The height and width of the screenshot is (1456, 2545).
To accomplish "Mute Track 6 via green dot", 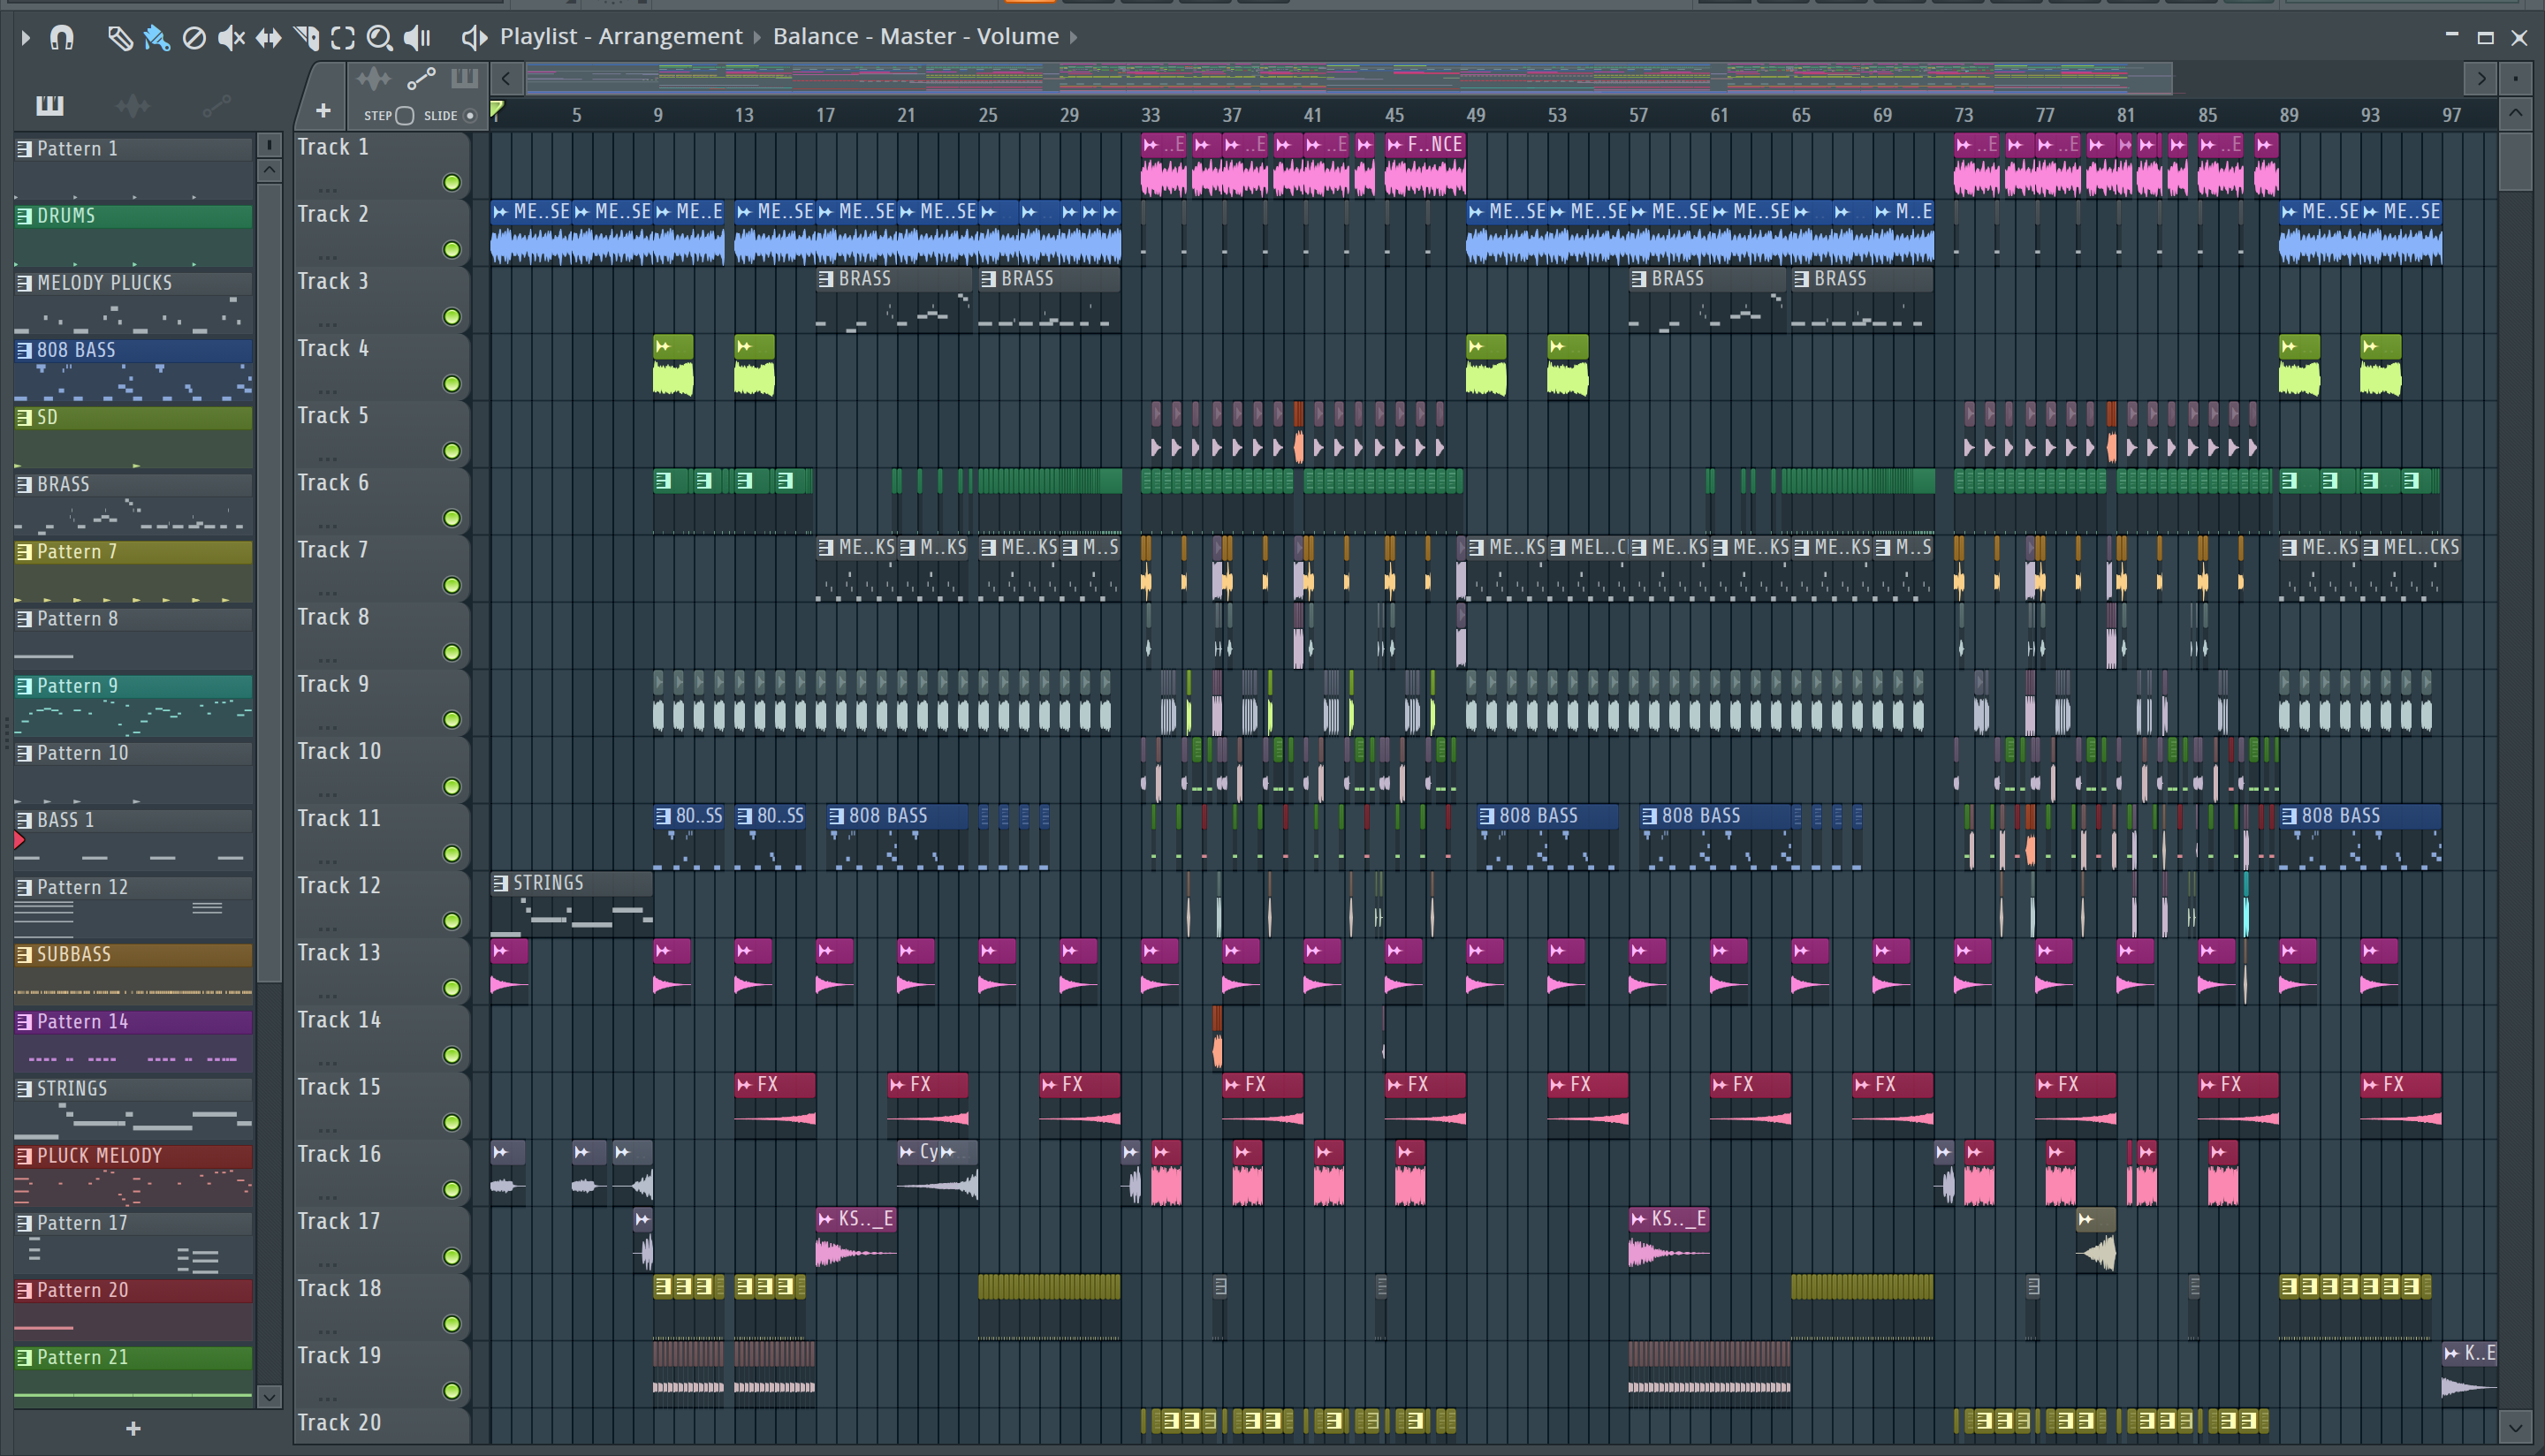I will 452,518.
